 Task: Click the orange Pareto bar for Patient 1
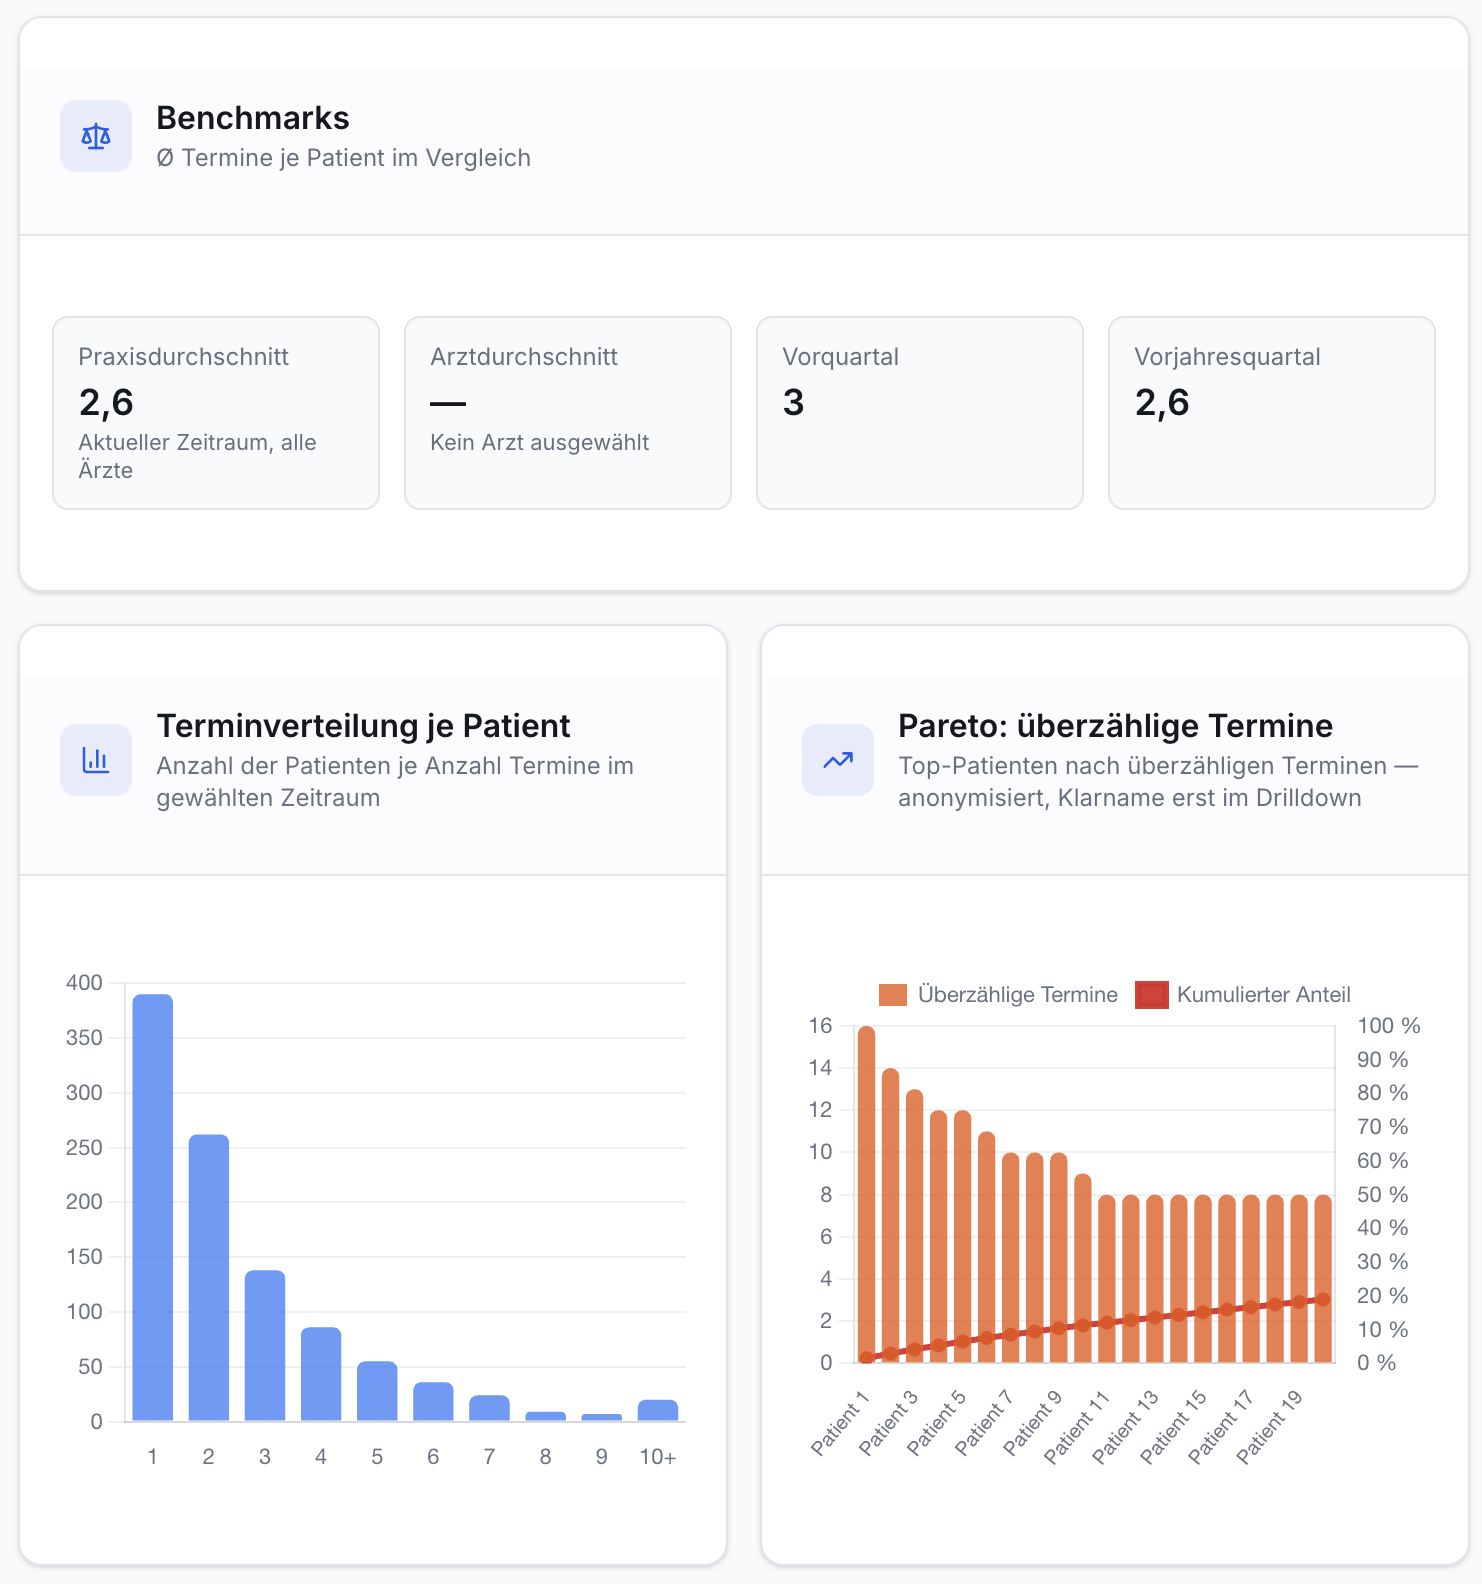pyautogui.click(x=866, y=1194)
